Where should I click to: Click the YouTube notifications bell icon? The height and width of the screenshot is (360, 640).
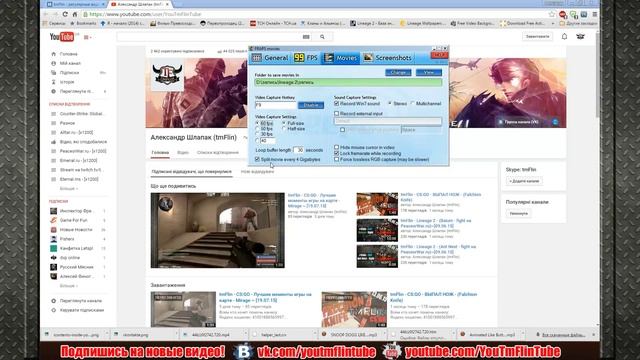click(564, 36)
